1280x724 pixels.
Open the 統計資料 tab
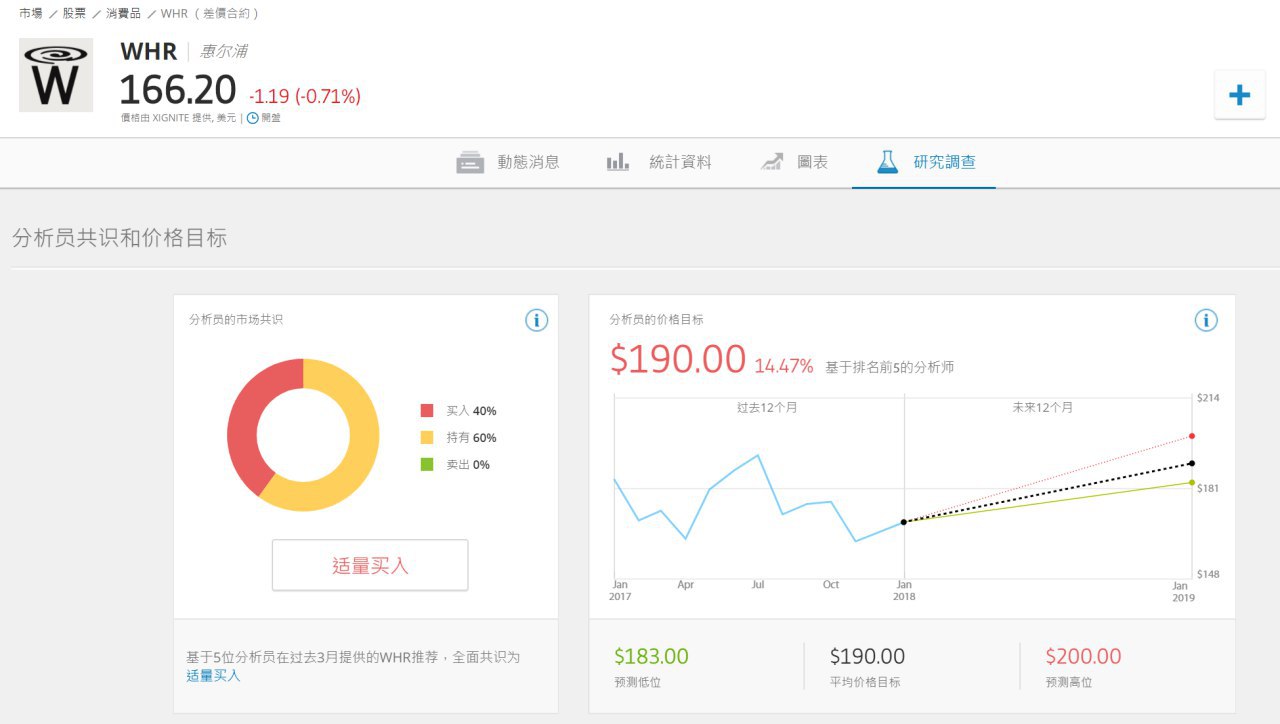[680, 162]
